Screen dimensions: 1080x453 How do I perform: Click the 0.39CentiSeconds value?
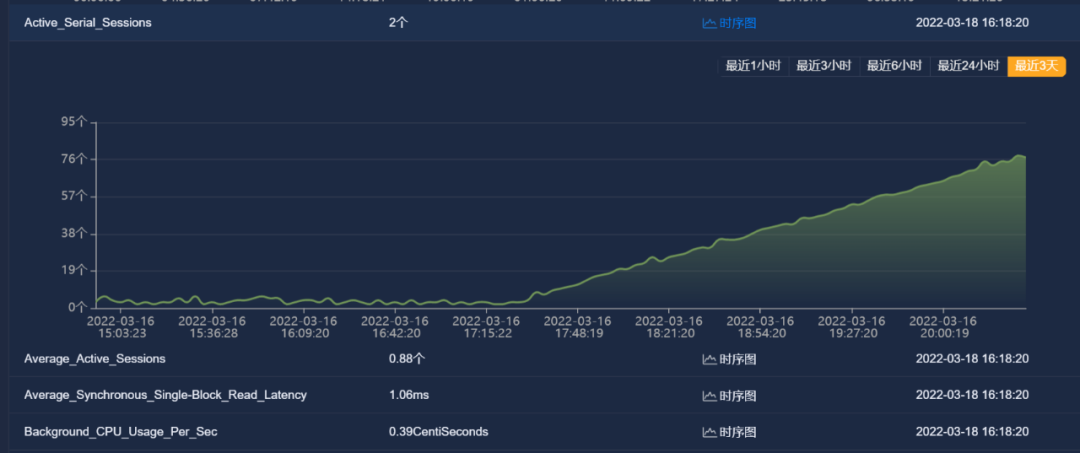point(438,432)
